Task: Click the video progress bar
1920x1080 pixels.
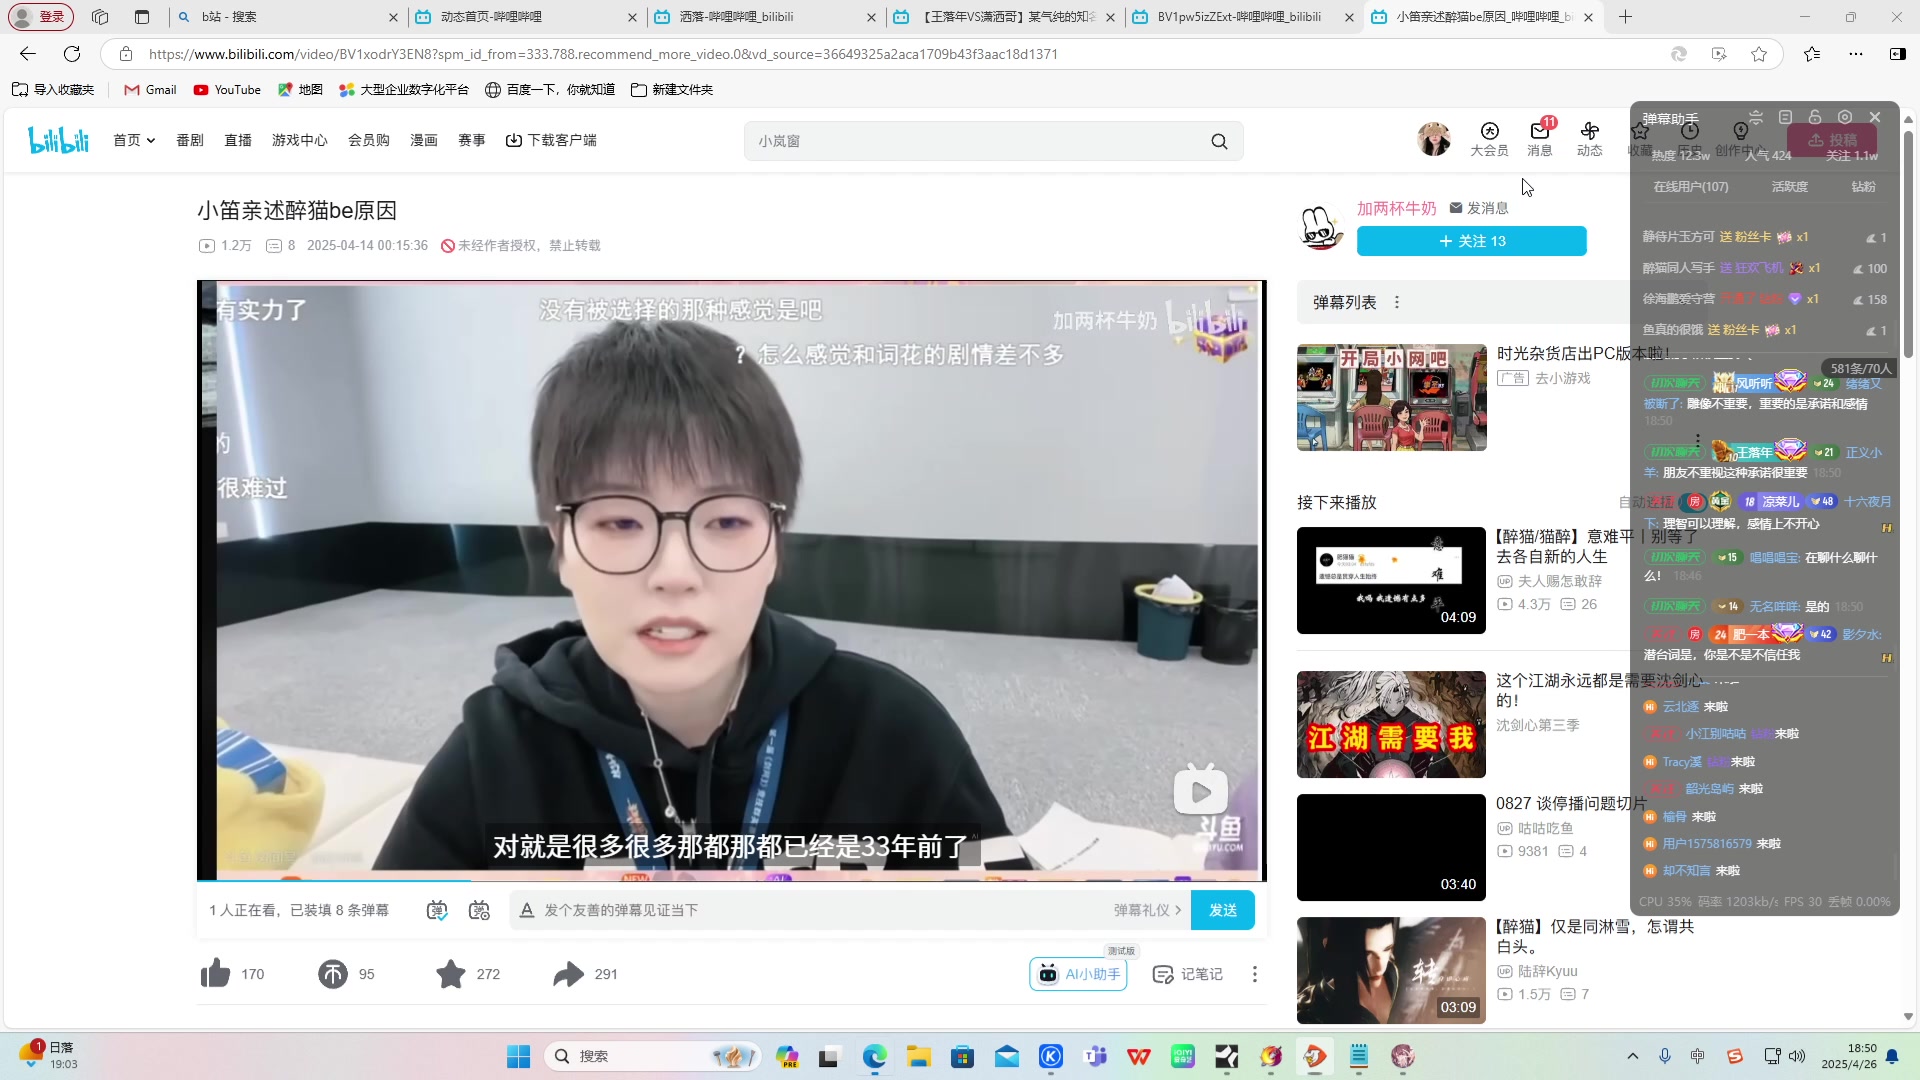Action: [731, 880]
